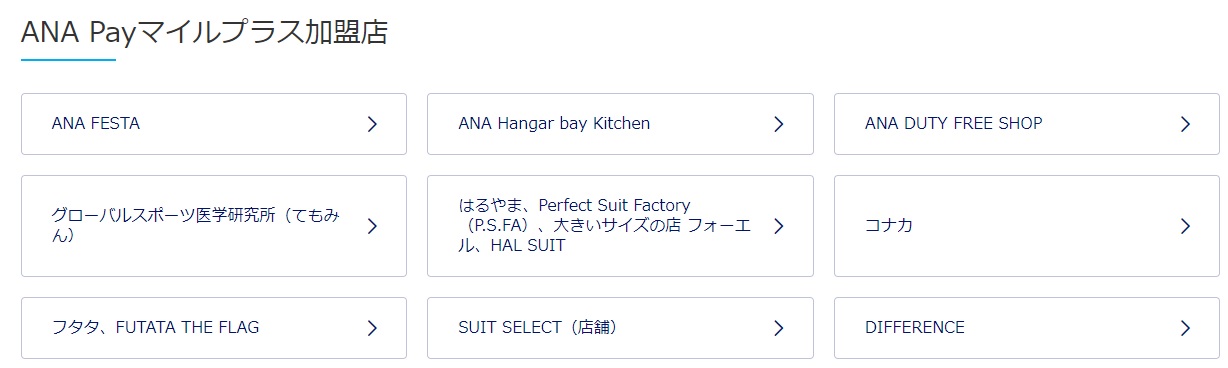
Task: Open the コナカ merchant page
Action: 1027,226
